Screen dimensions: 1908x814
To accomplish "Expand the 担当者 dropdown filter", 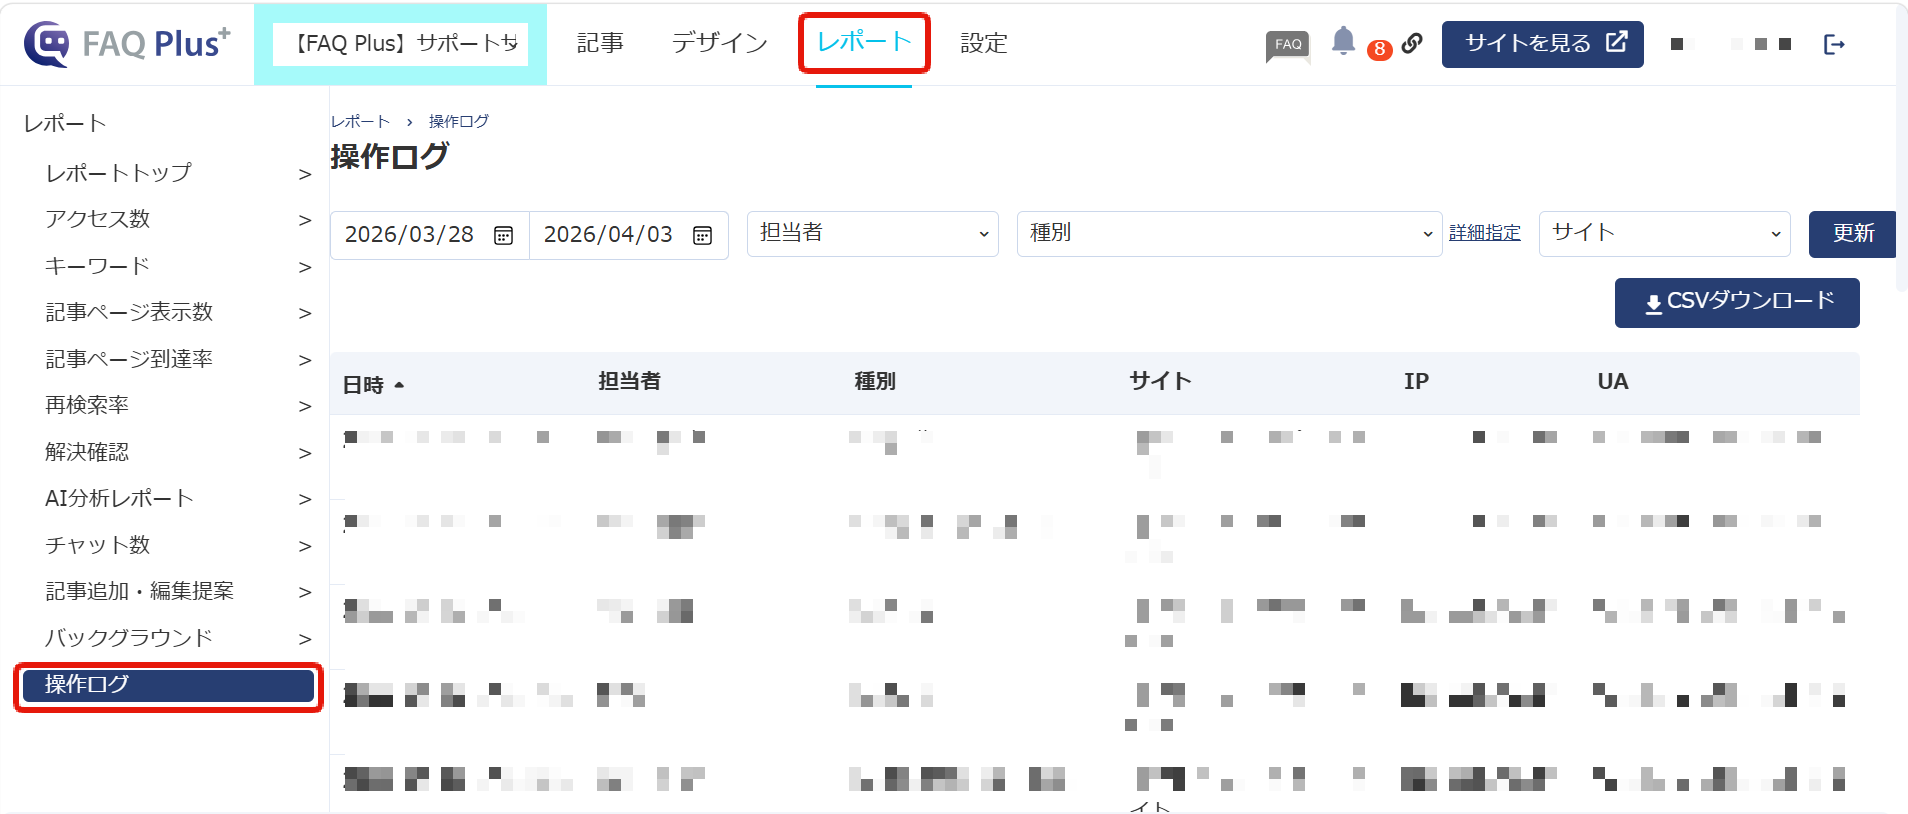I will coord(872,233).
